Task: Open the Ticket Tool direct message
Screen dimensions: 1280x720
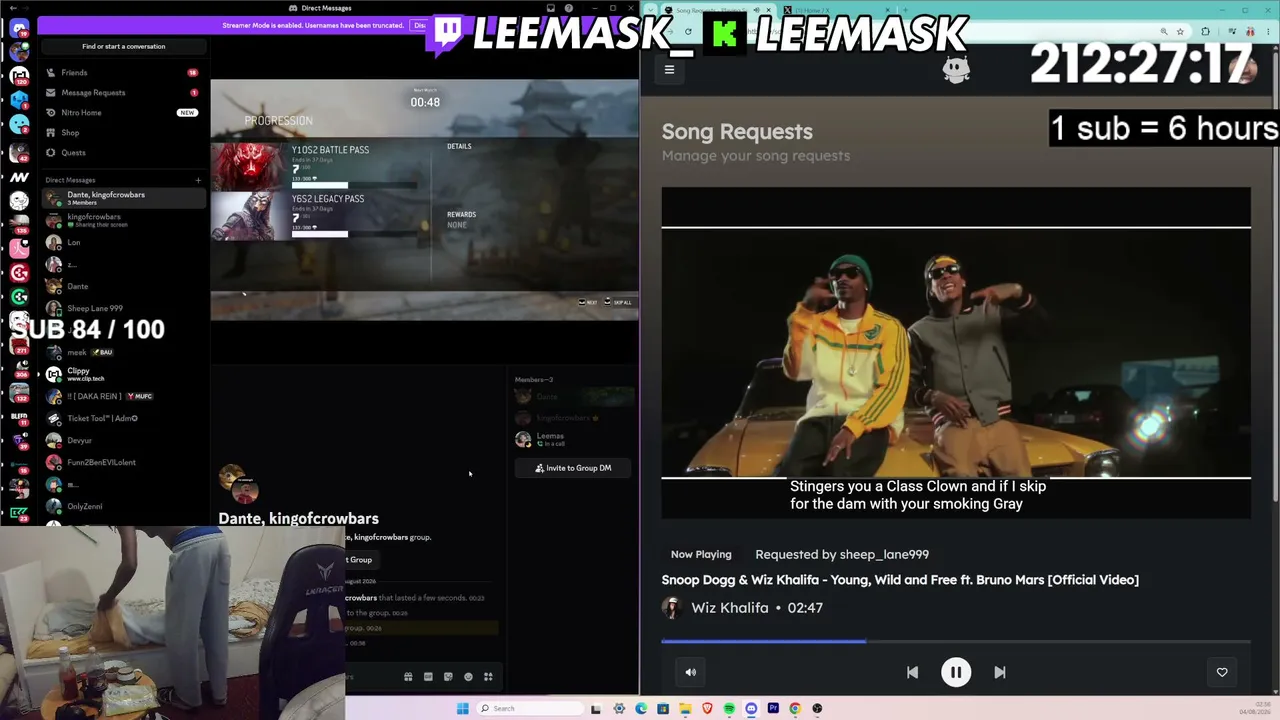Action: (x=124, y=418)
